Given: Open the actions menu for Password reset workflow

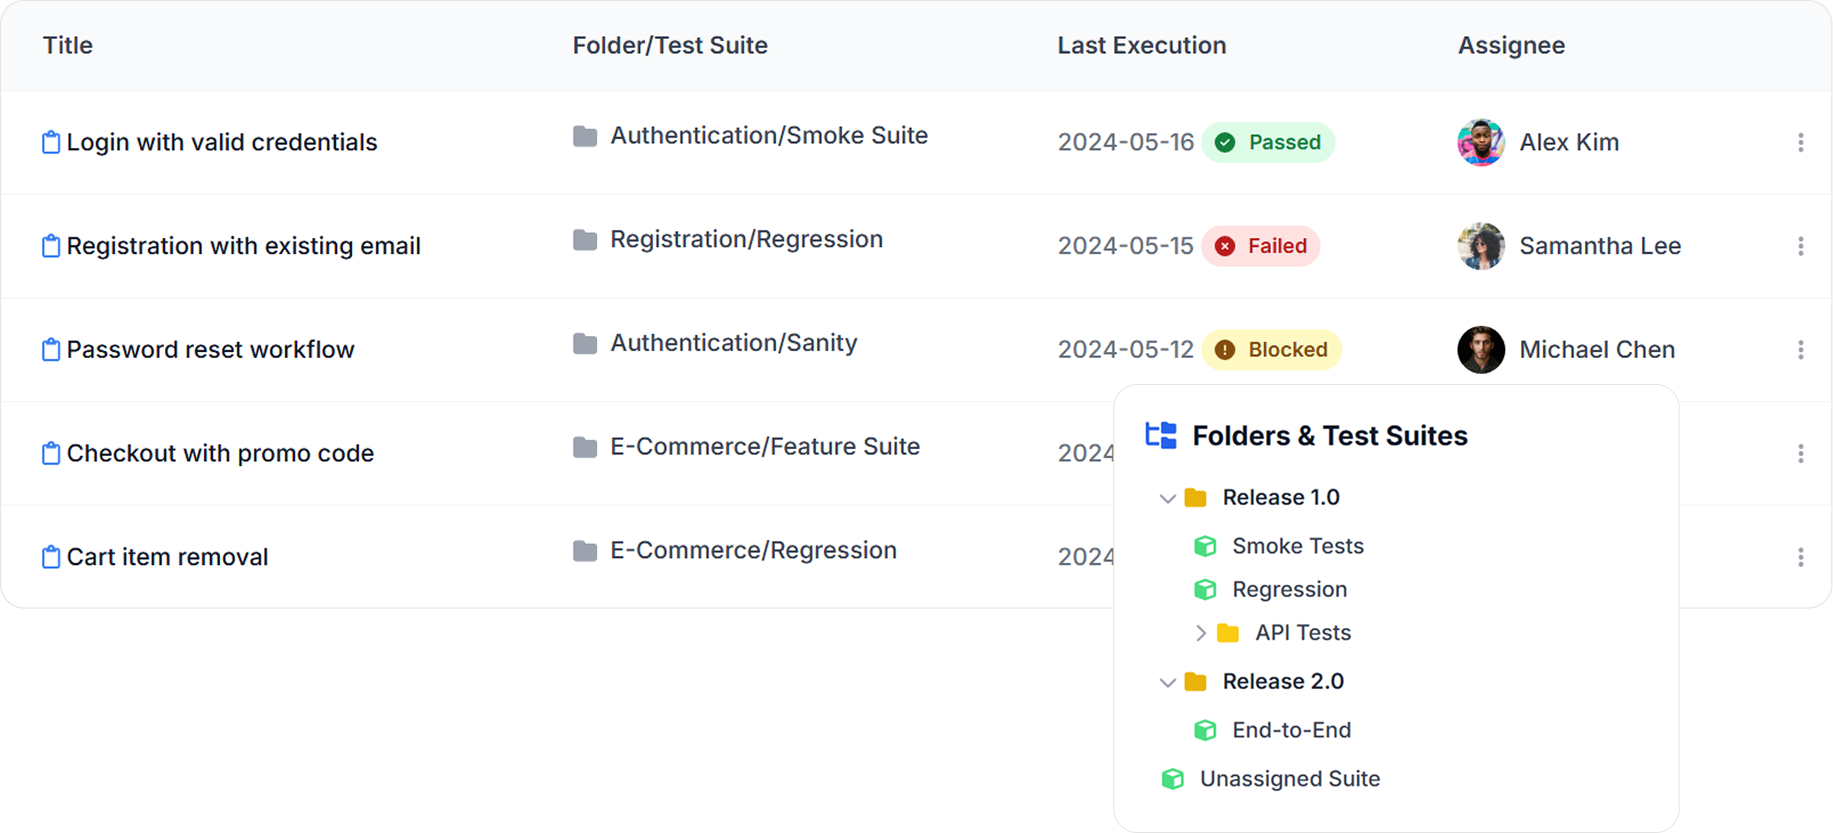Looking at the screenshot, I should pos(1799,349).
